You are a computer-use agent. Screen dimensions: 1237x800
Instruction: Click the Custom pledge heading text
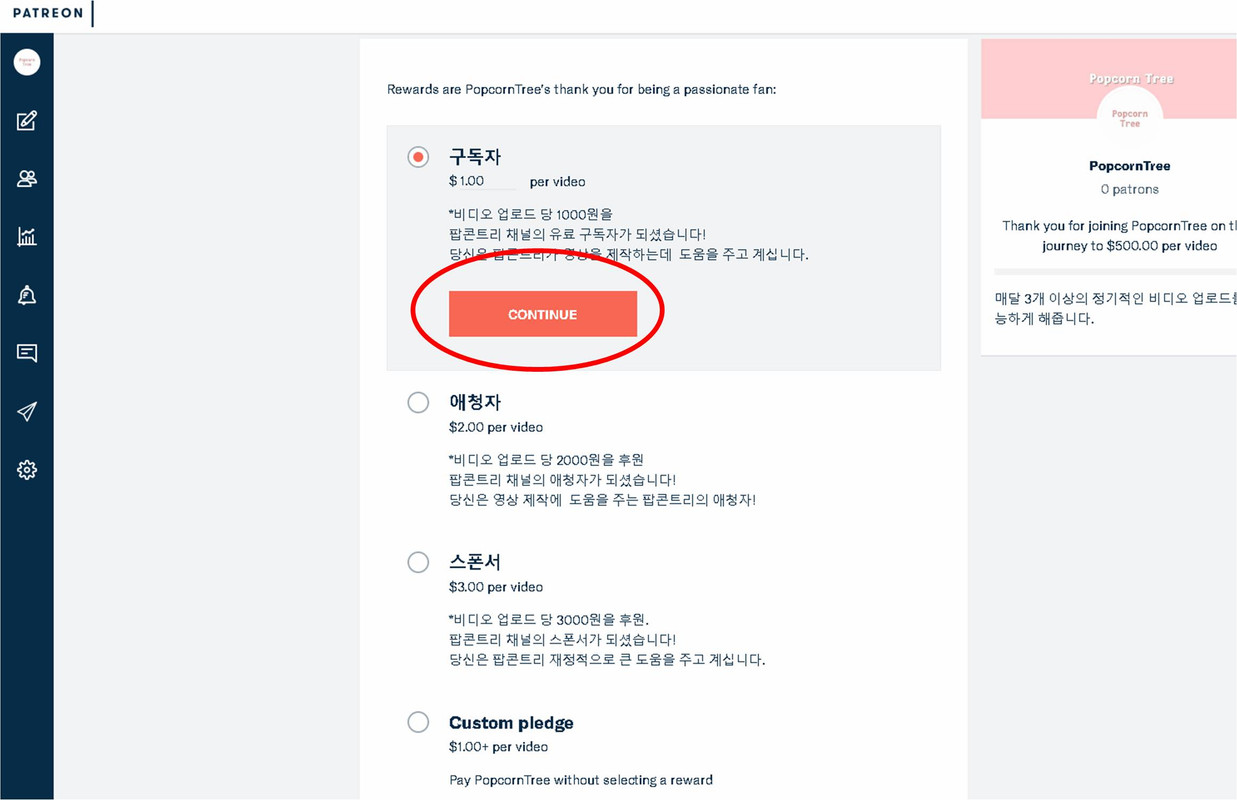coord(511,723)
